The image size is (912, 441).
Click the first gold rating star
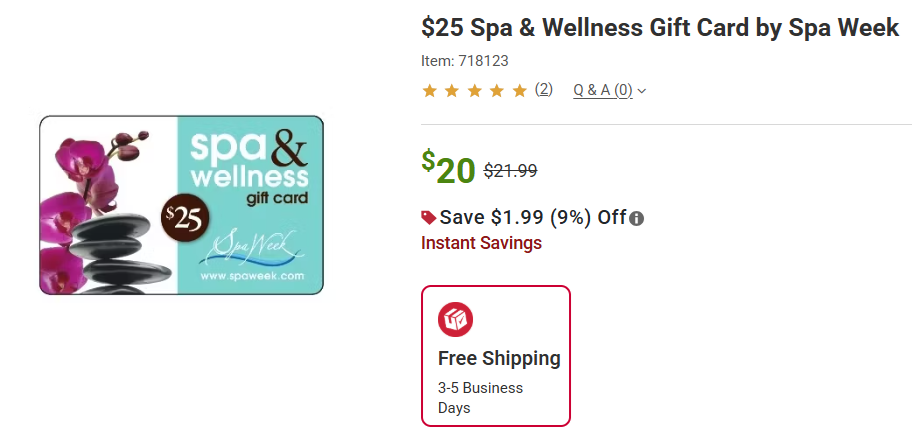(430, 91)
